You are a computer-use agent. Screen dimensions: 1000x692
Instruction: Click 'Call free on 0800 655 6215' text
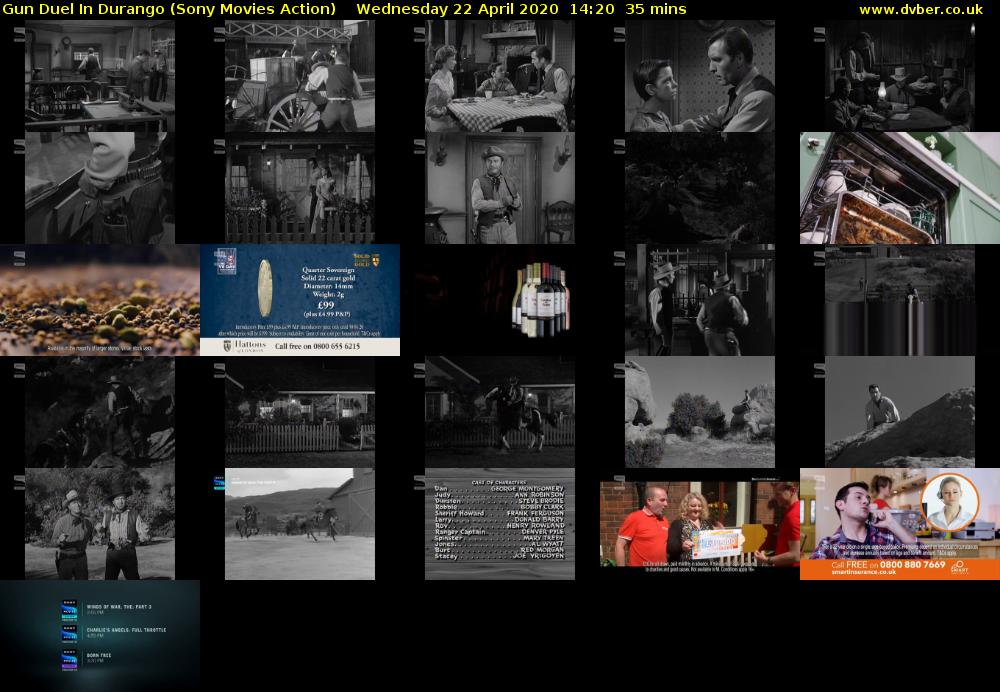pos(317,346)
